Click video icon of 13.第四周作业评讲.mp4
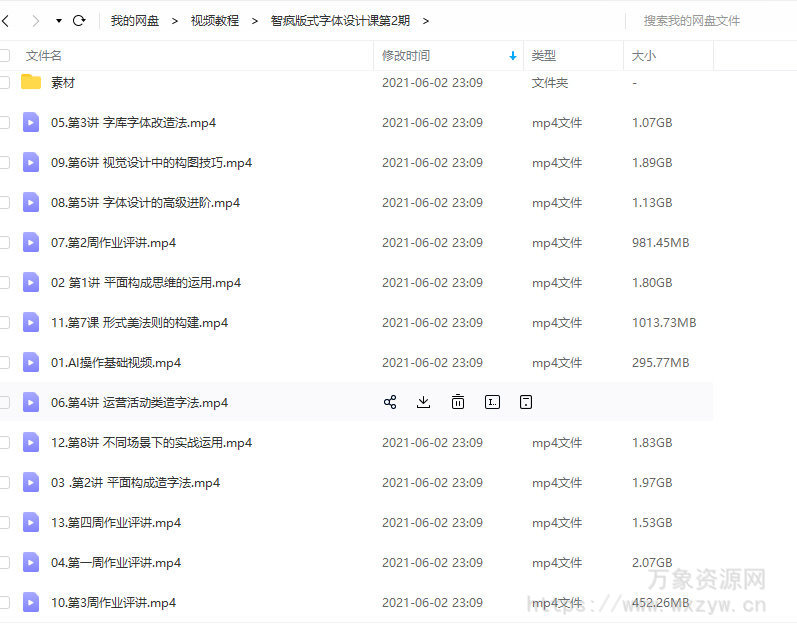This screenshot has width=797, height=639. [x=31, y=522]
